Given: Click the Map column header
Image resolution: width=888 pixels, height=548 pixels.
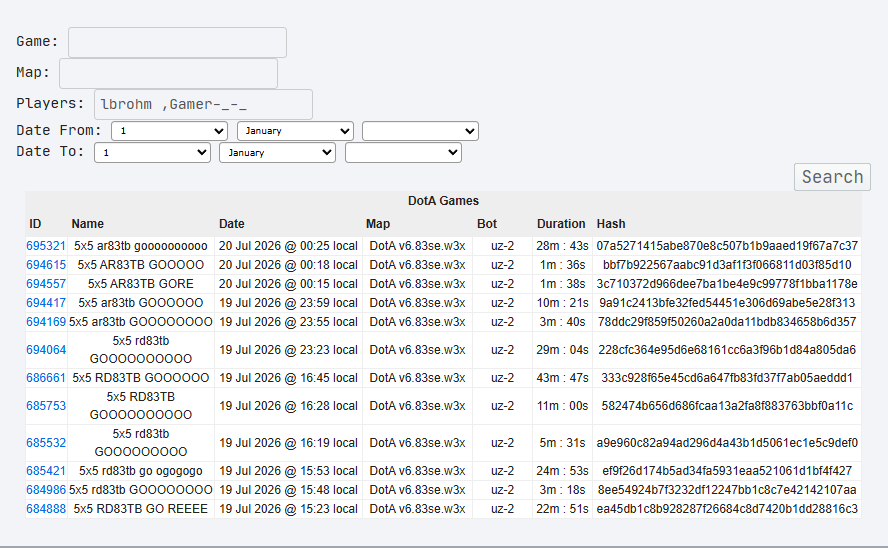Looking at the screenshot, I should (378, 224).
